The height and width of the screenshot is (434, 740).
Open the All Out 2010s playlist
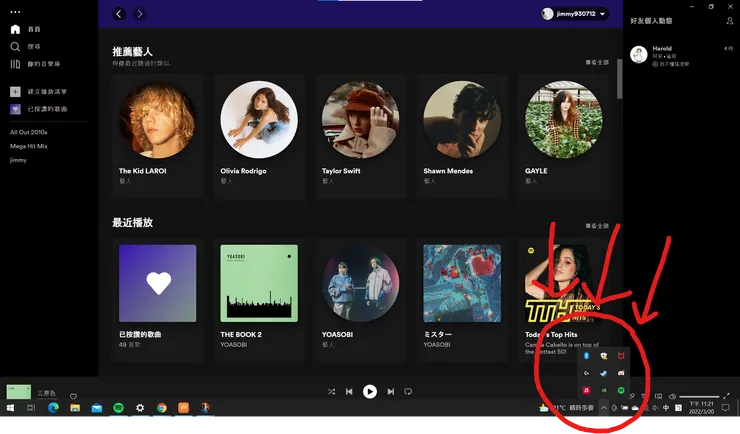29,132
